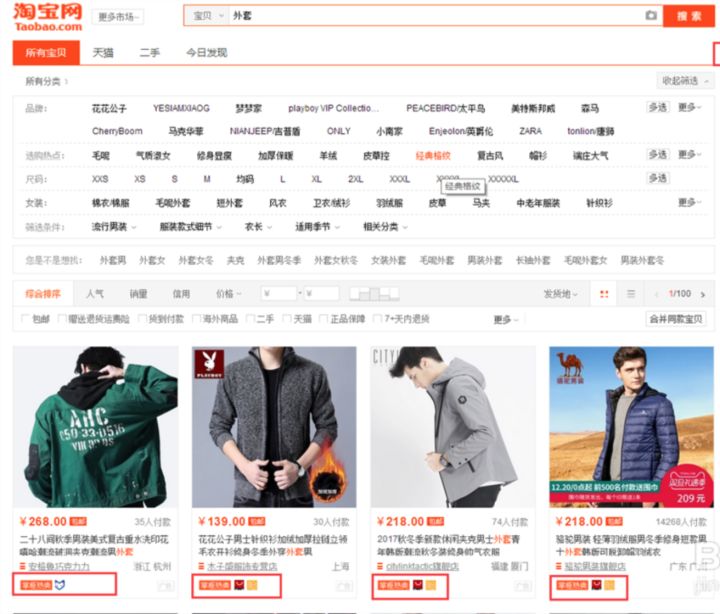This screenshot has height=614, width=720.
Task: Click blue badge icon under green jacket
Action: click(60, 585)
